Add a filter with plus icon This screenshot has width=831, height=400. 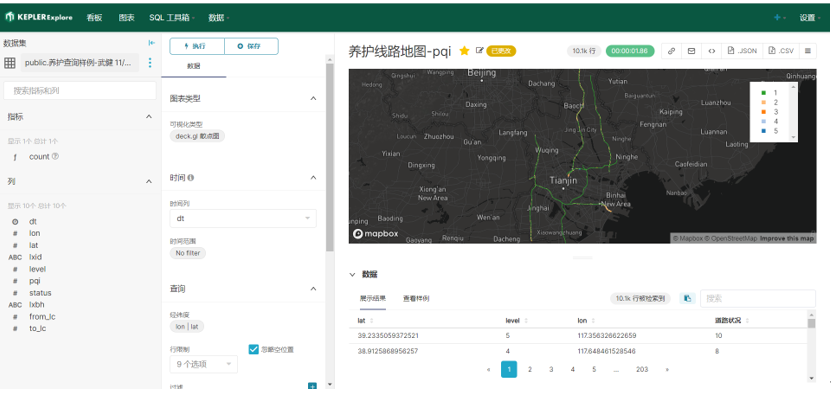click(x=312, y=386)
